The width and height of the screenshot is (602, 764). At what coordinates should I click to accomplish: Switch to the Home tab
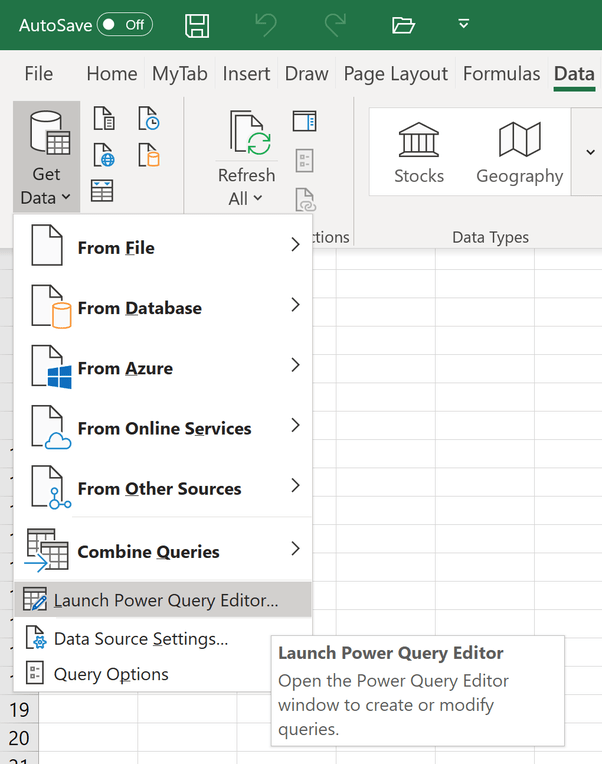[112, 74]
